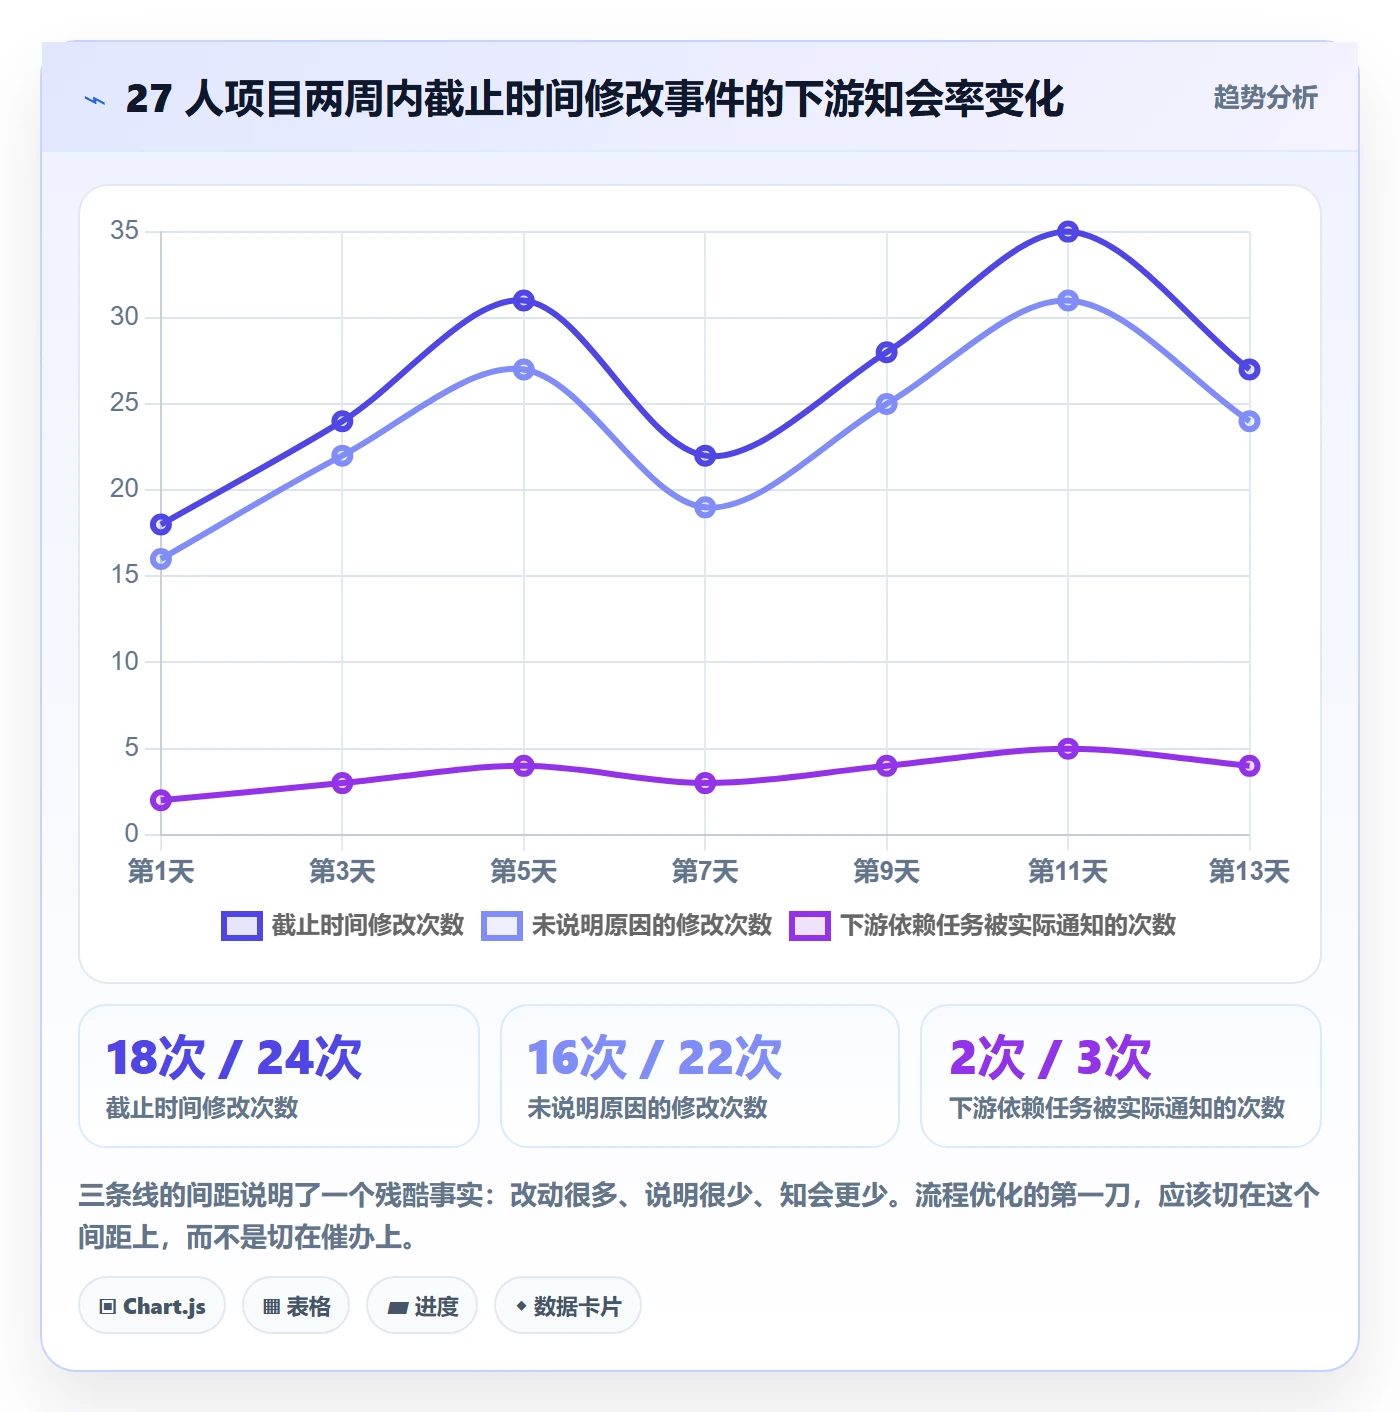Click the x-axis label 第11天
This screenshot has height=1412, width=1400.
1068,871
